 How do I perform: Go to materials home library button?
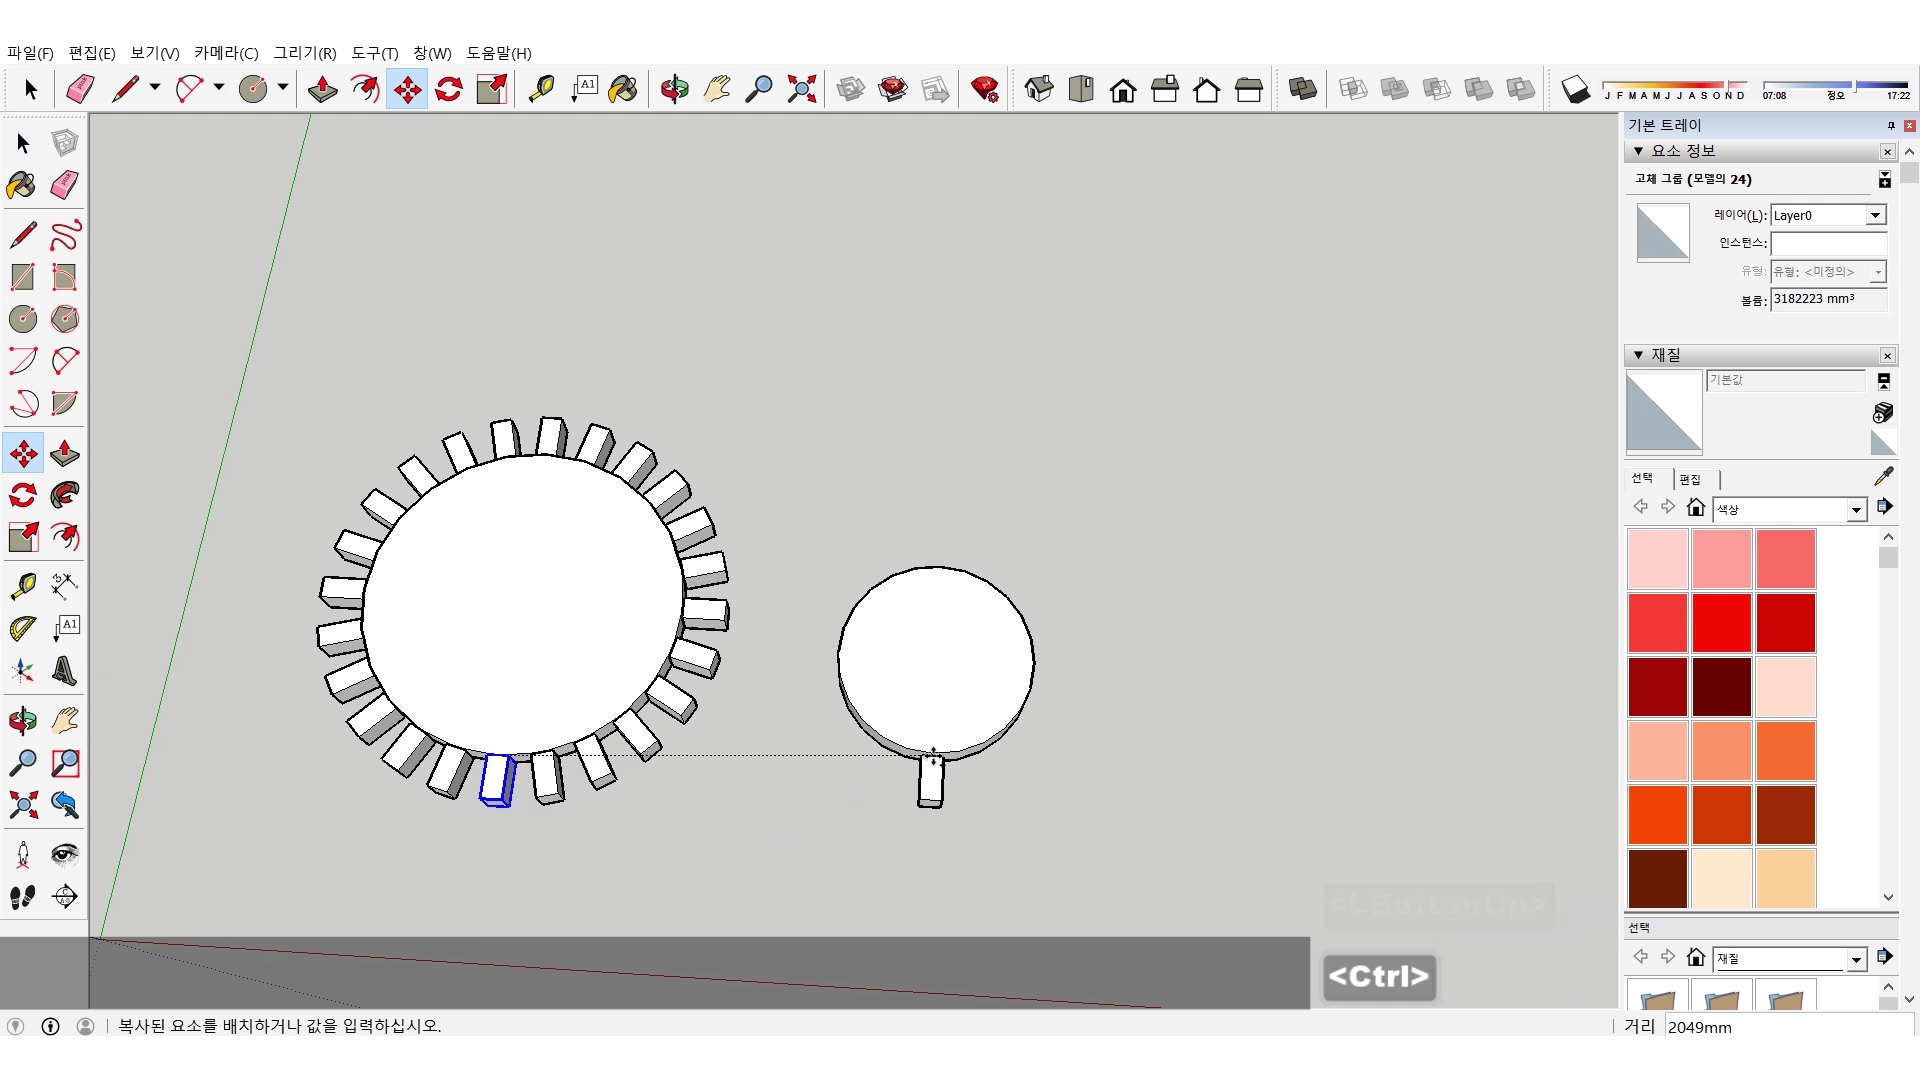(x=1695, y=507)
